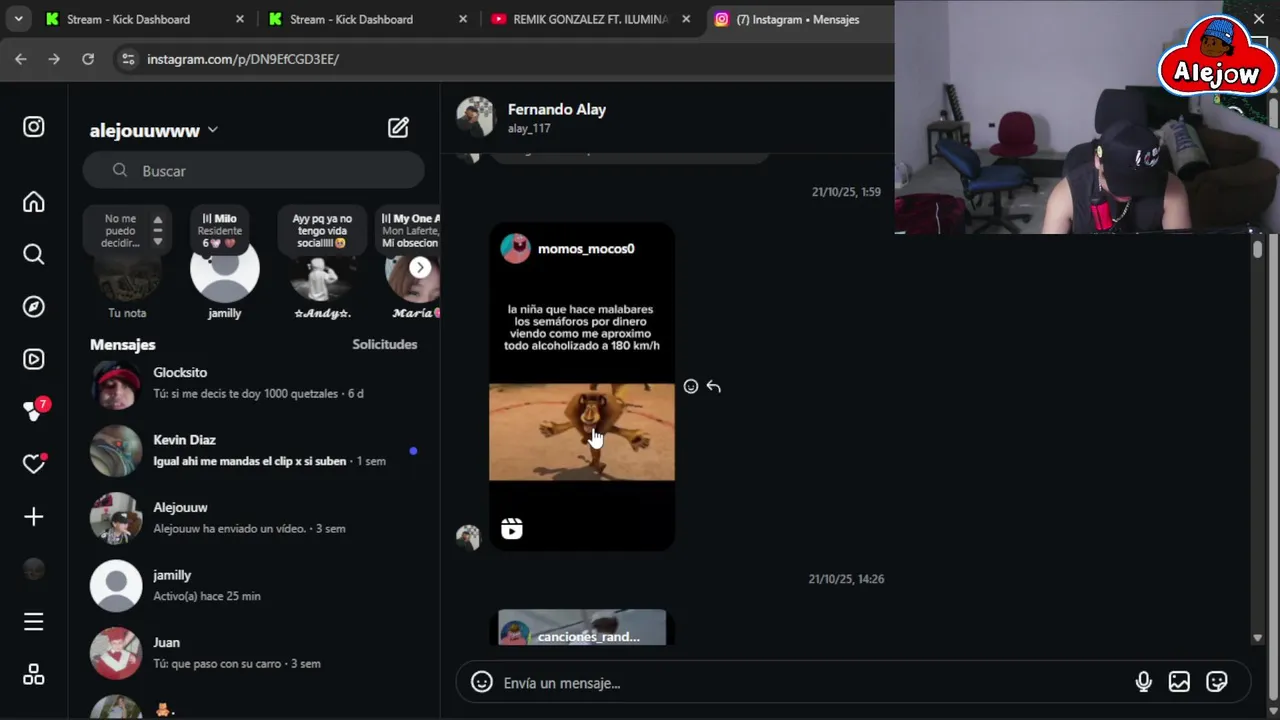Viewport: 1280px width, 720px height.
Task: View site information icon in address bar
Action: click(128, 59)
